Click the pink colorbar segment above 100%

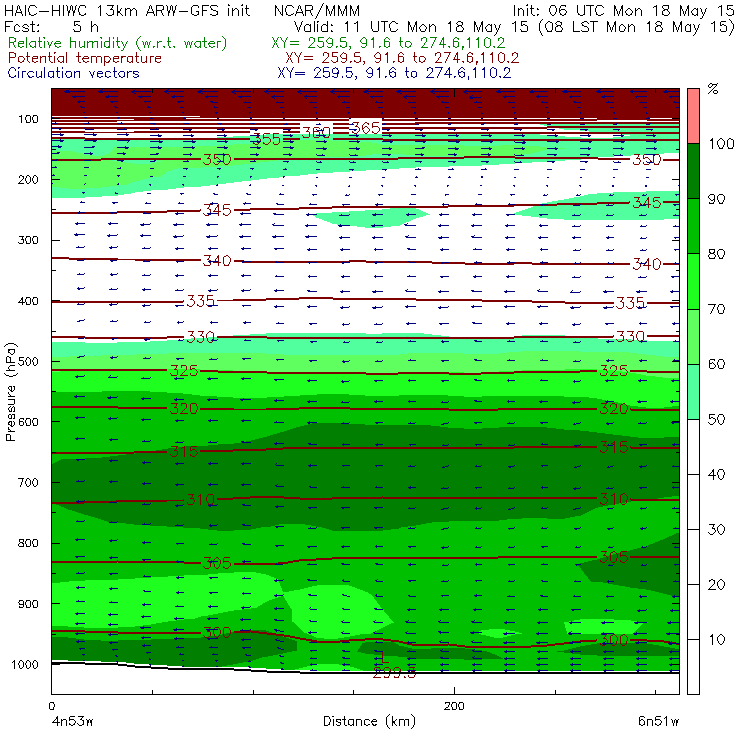pos(693,116)
